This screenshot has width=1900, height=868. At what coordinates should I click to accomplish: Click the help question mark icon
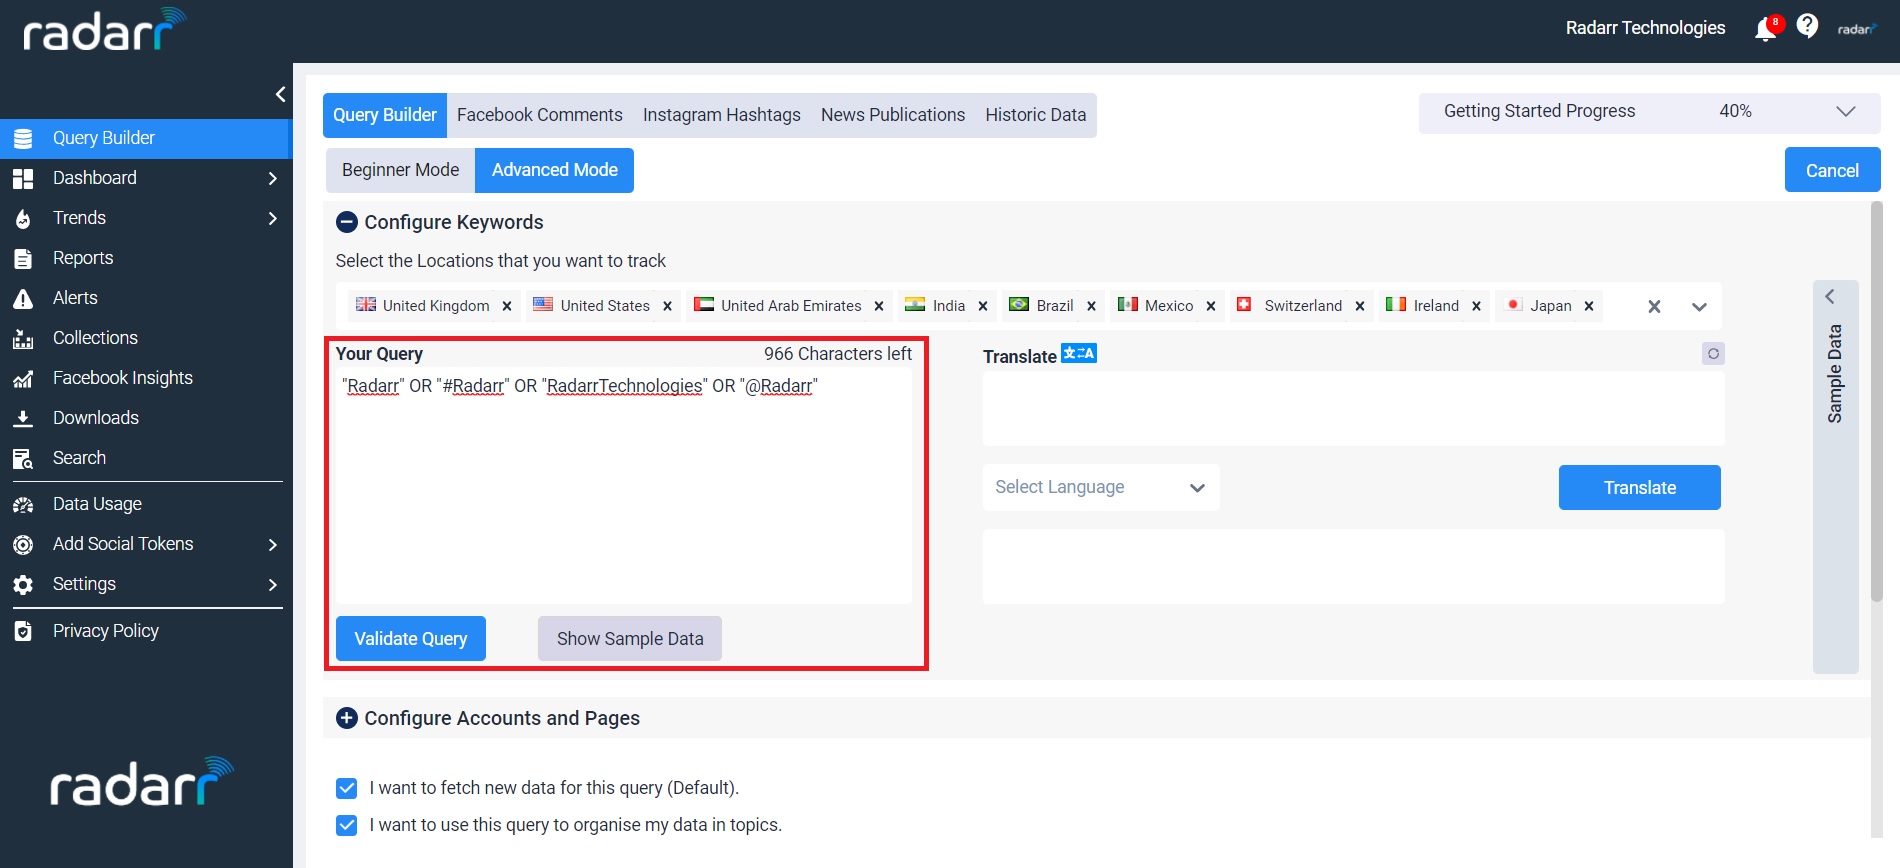(x=1807, y=26)
